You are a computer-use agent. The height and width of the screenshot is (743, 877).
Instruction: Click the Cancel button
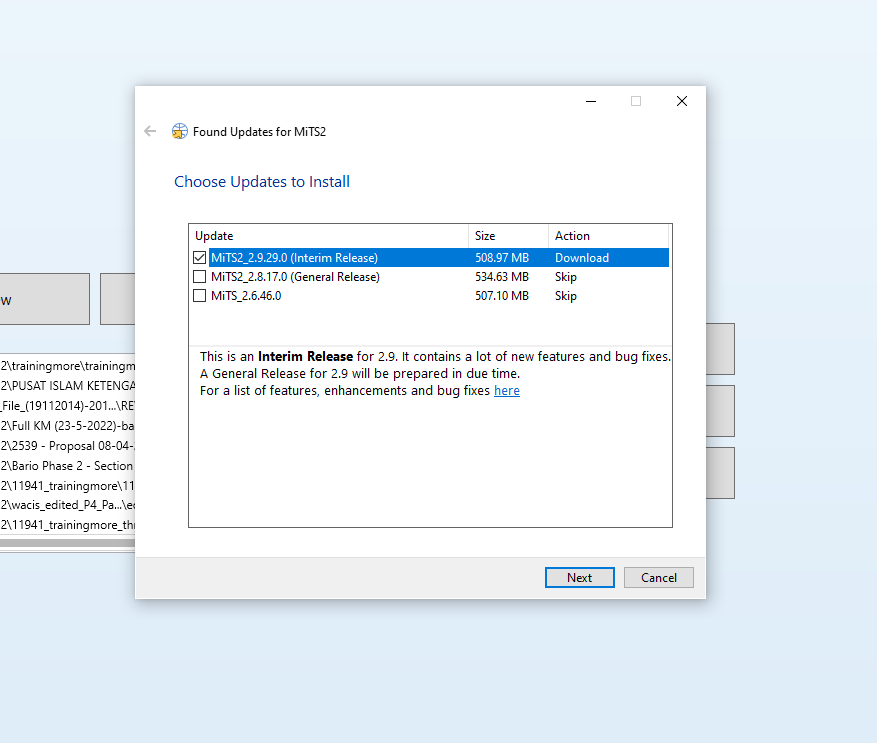658,577
